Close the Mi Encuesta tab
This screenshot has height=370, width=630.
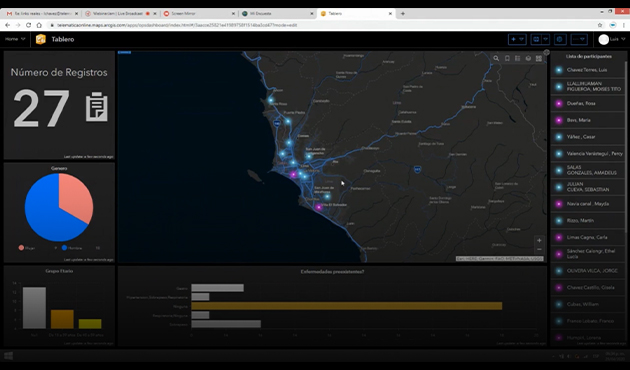coord(312,13)
